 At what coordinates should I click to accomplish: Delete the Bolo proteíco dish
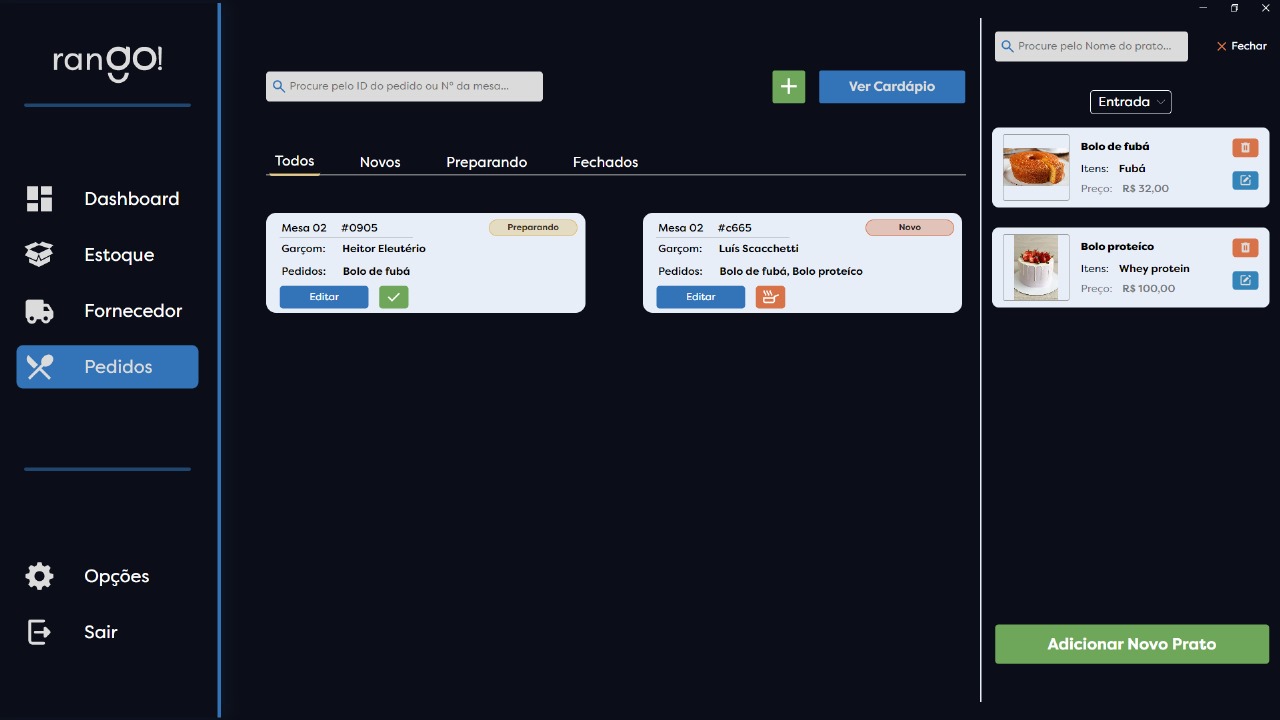[x=1245, y=248]
